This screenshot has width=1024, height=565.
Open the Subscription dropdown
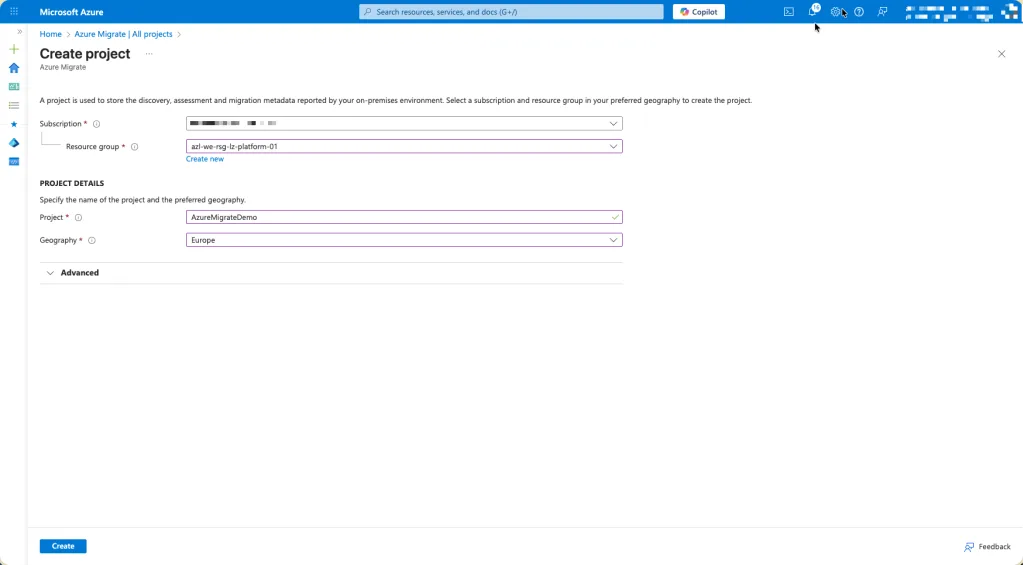404,124
